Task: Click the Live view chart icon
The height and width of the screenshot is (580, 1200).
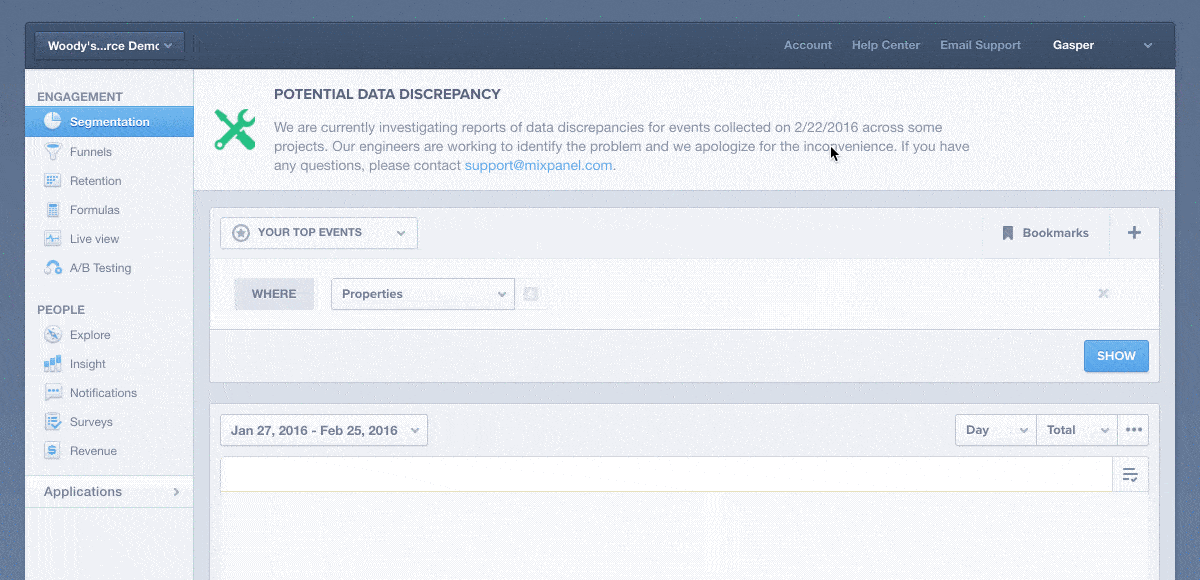Action: pos(53,239)
